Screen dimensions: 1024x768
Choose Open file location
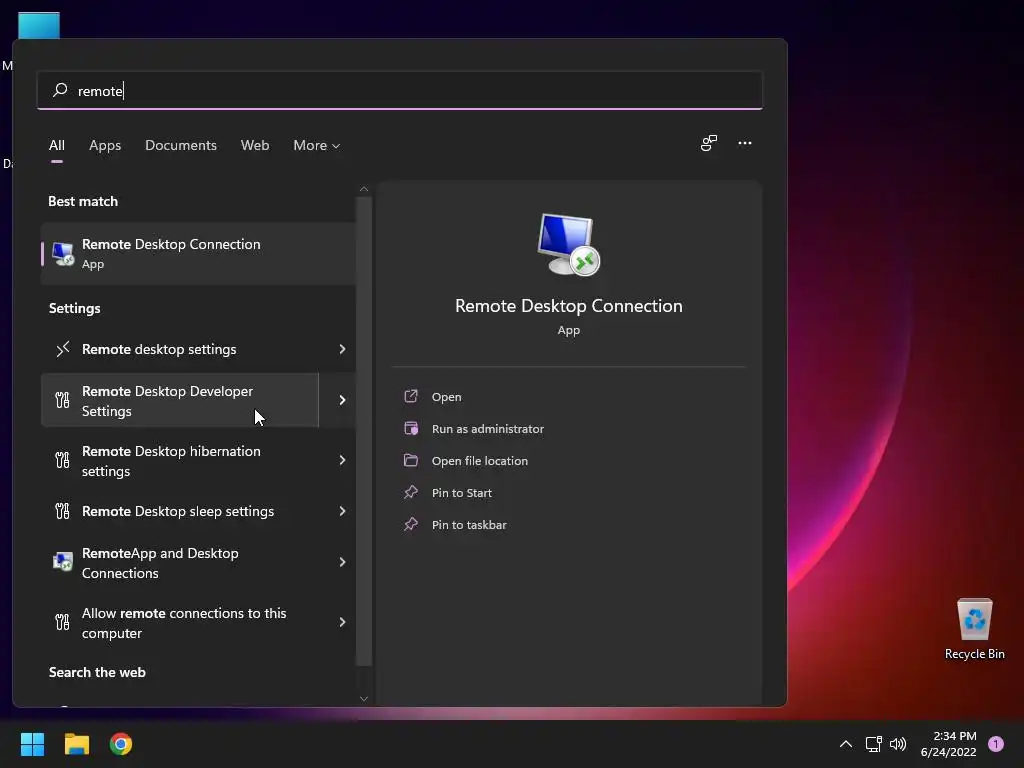(480, 461)
